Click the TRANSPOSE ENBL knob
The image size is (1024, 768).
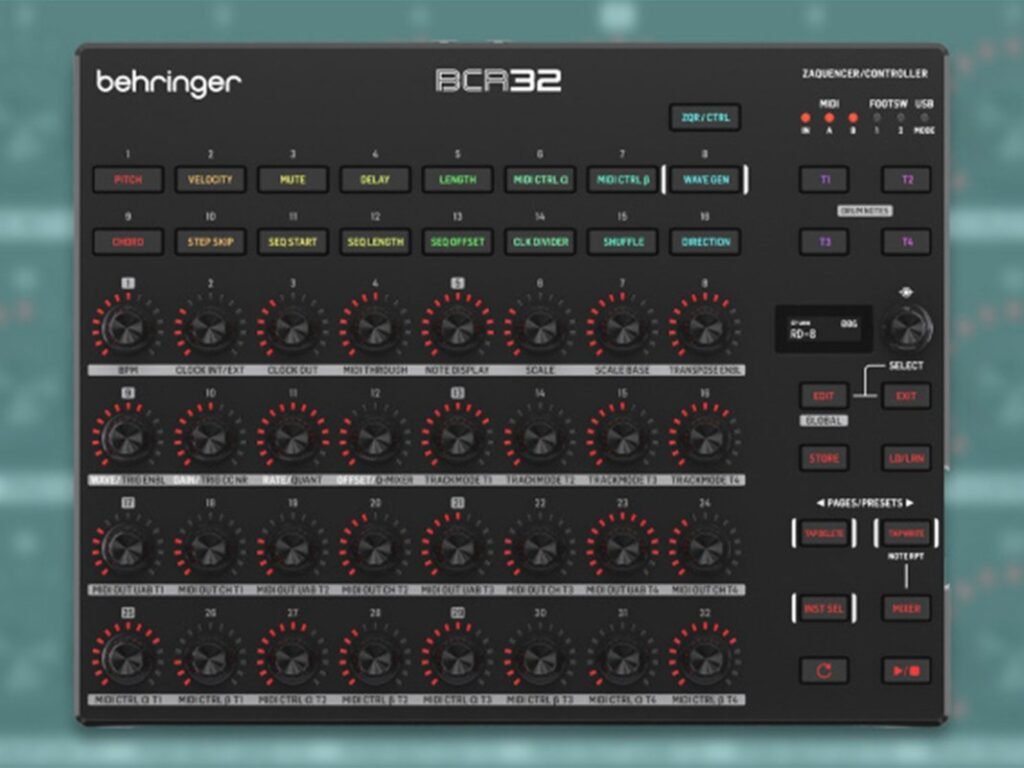[705, 327]
